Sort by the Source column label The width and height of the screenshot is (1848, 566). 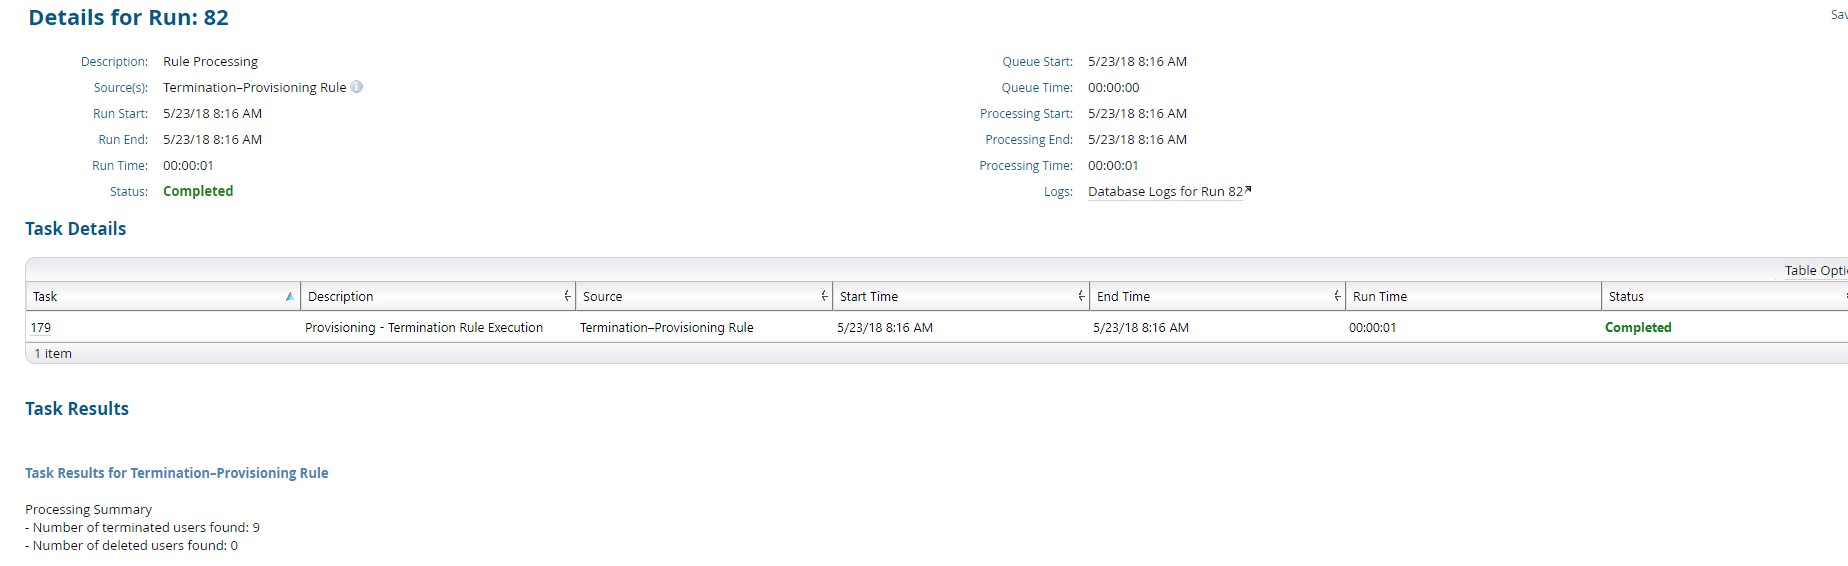(602, 297)
